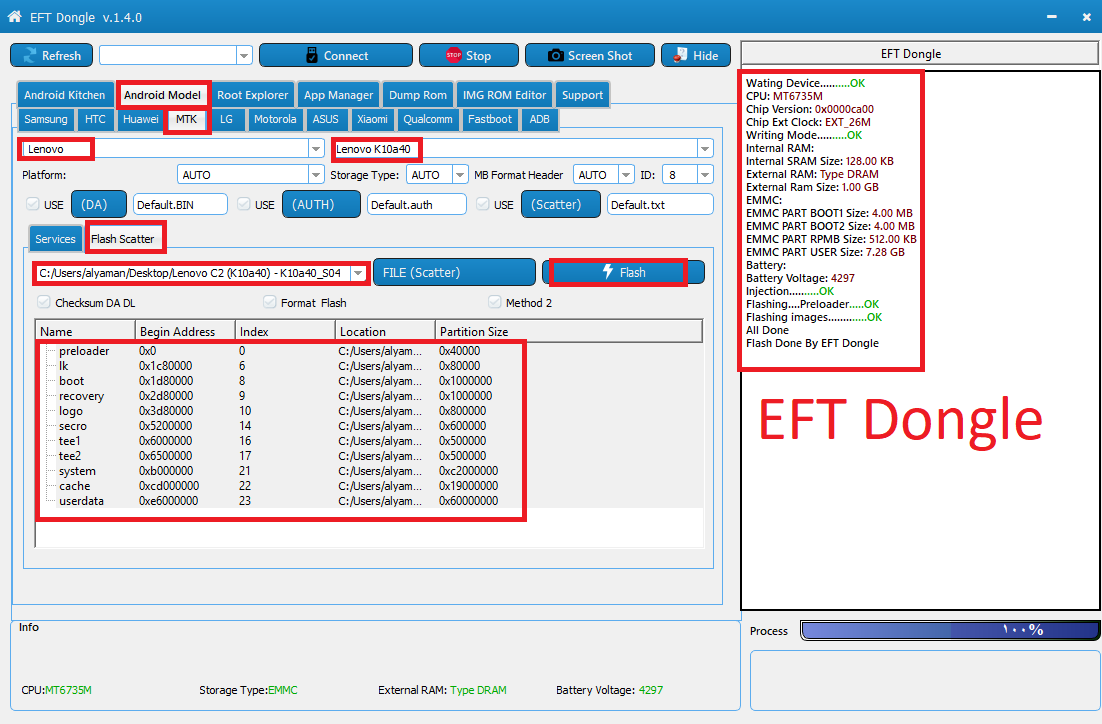Click the red stop sign icon

(454, 56)
